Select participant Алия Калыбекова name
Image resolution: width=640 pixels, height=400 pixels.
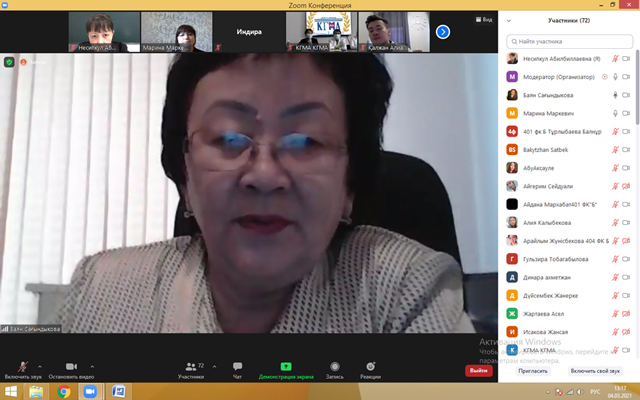[547, 222]
